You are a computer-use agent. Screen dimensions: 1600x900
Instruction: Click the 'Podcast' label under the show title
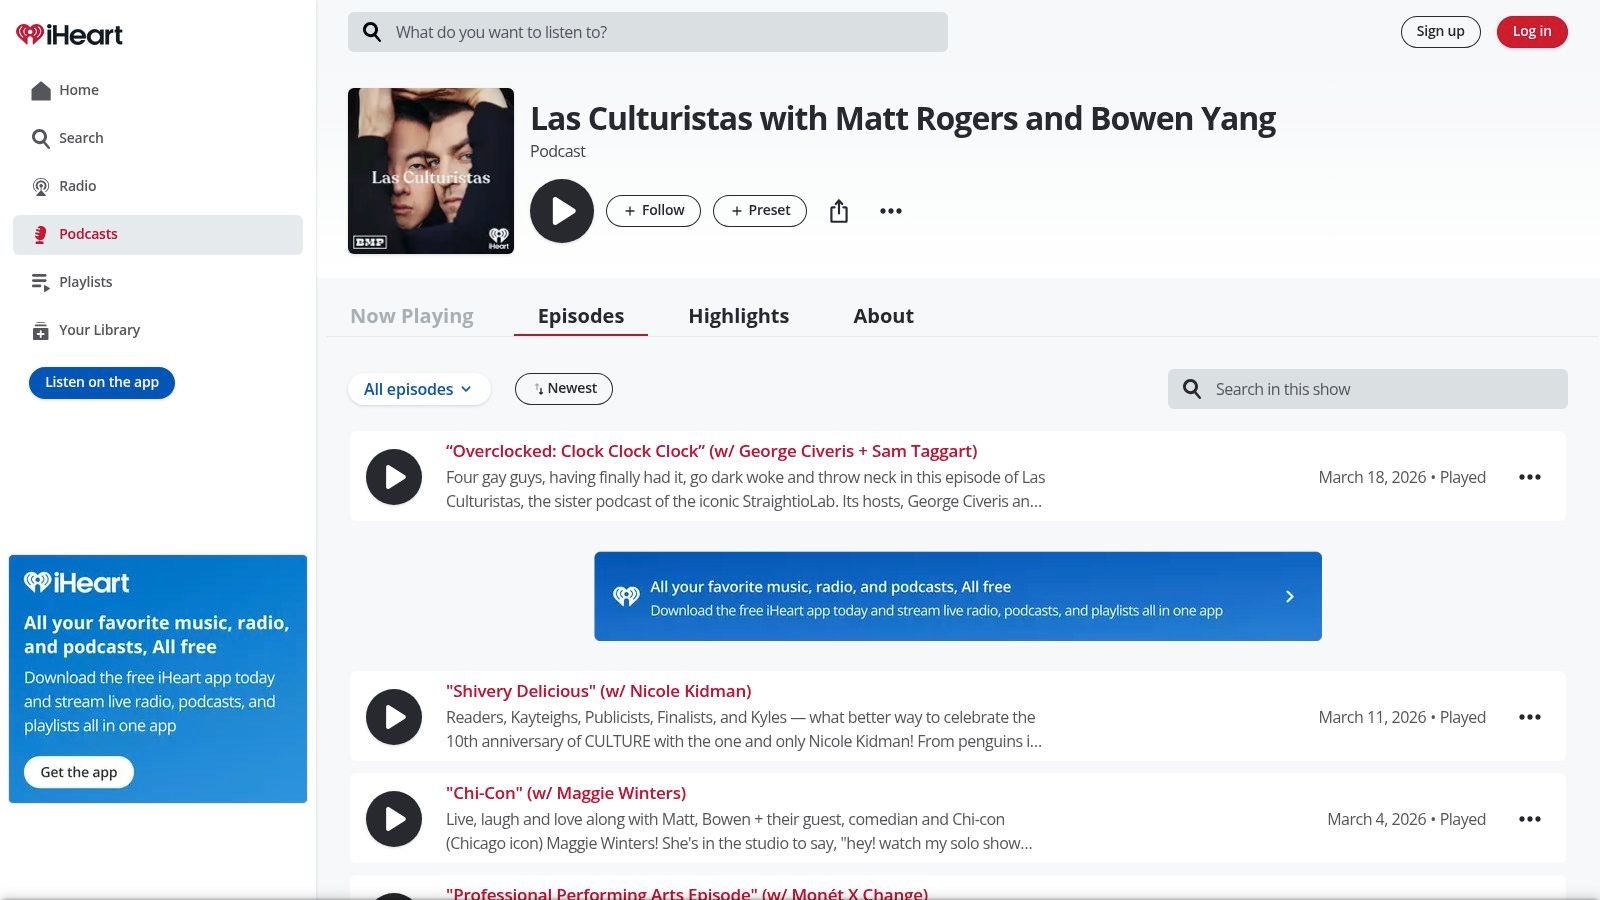click(558, 151)
